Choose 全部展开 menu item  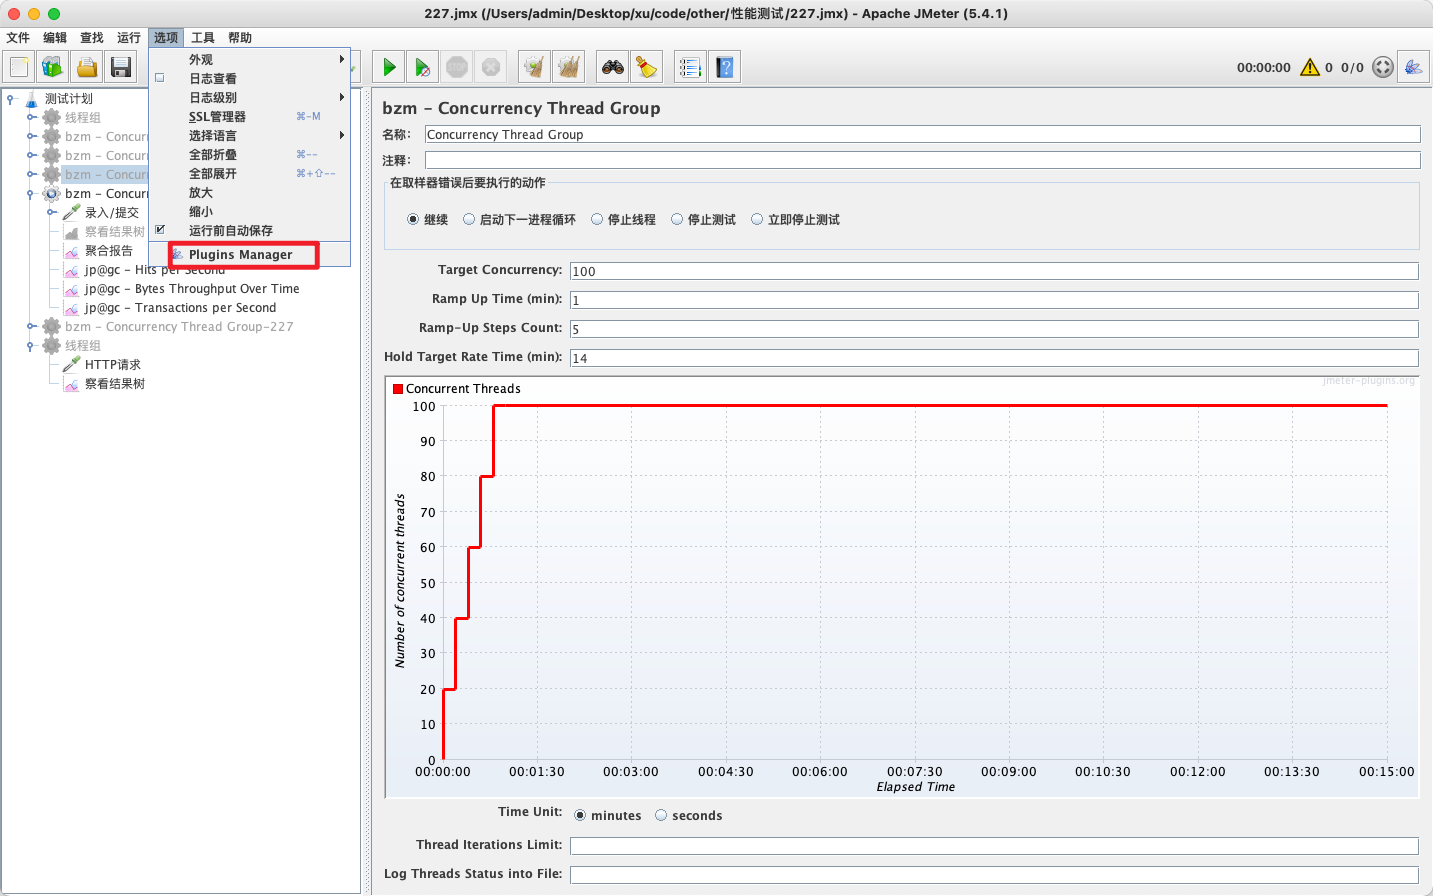[250, 173]
